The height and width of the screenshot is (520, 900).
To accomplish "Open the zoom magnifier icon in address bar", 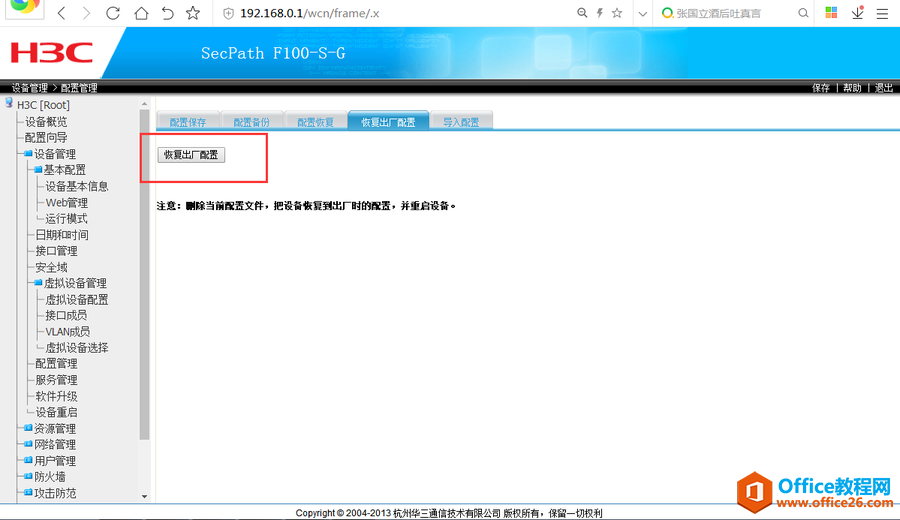I will point(582,13).
